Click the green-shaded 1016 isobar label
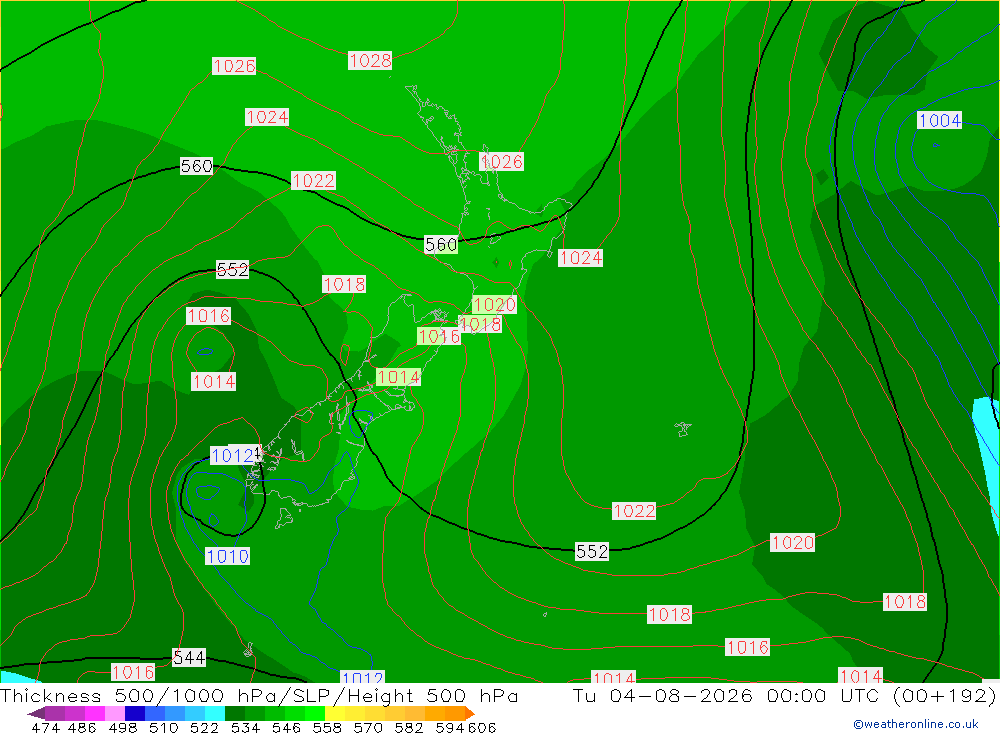This screenshot has height=733, width=1000. click(439, 336)
